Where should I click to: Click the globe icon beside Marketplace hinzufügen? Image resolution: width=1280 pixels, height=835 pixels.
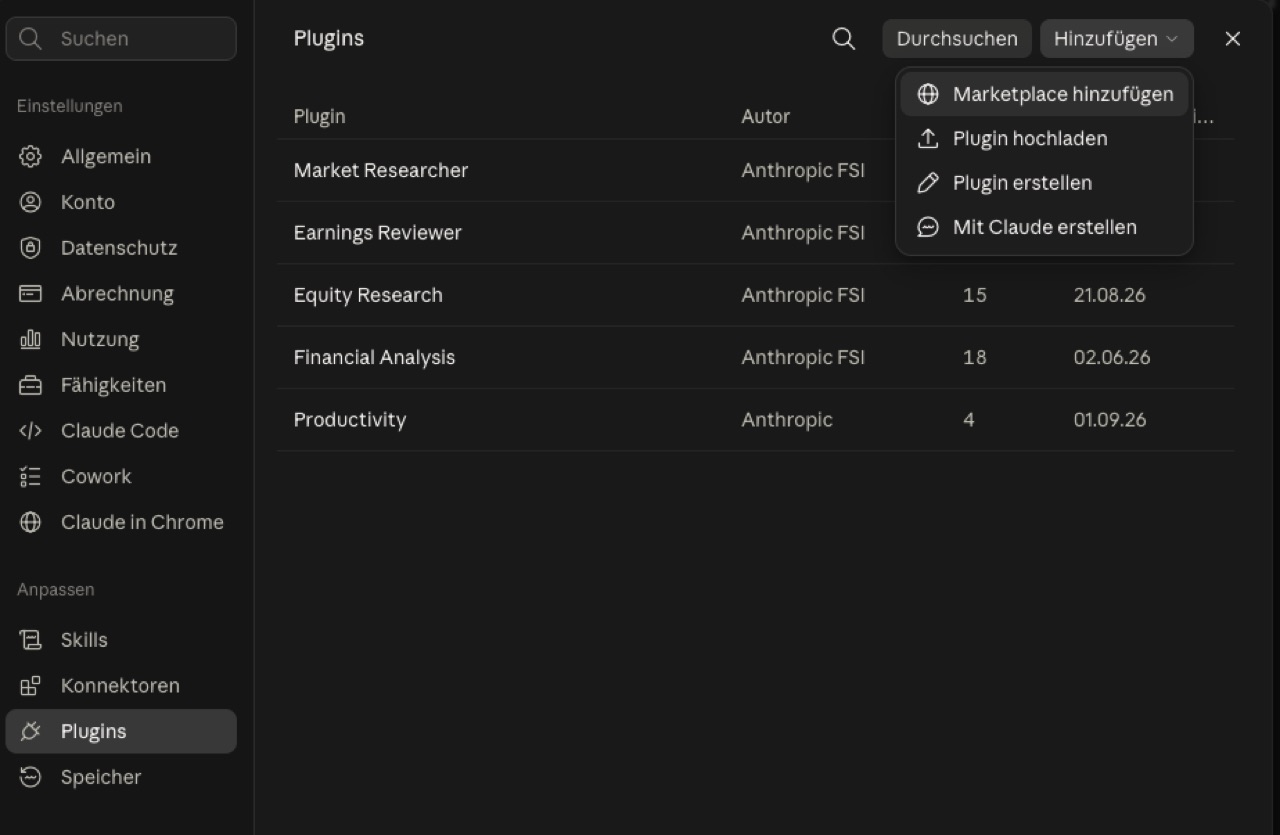coord(928,94)
